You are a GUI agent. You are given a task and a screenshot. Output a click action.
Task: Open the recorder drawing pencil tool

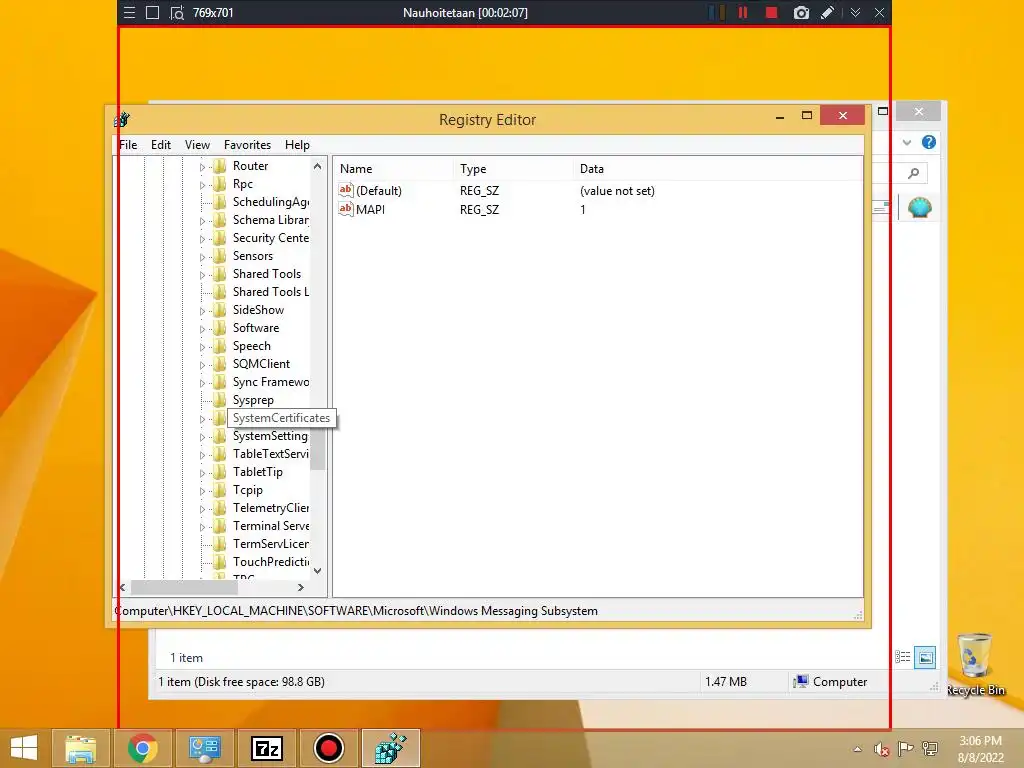(827, 12)
